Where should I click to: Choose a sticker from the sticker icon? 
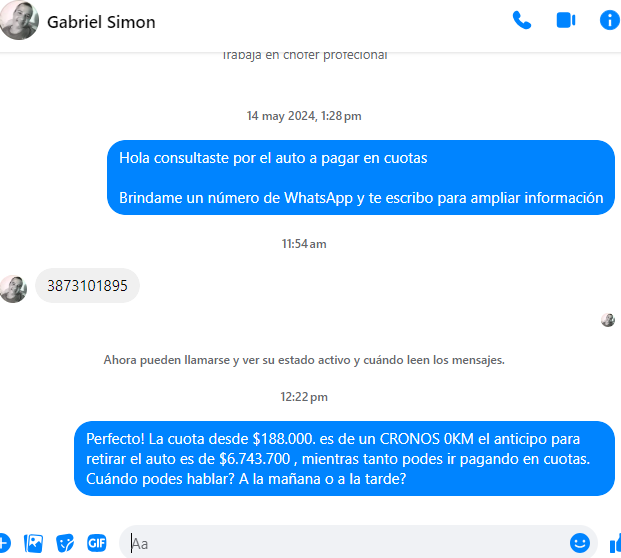[65, 543]
